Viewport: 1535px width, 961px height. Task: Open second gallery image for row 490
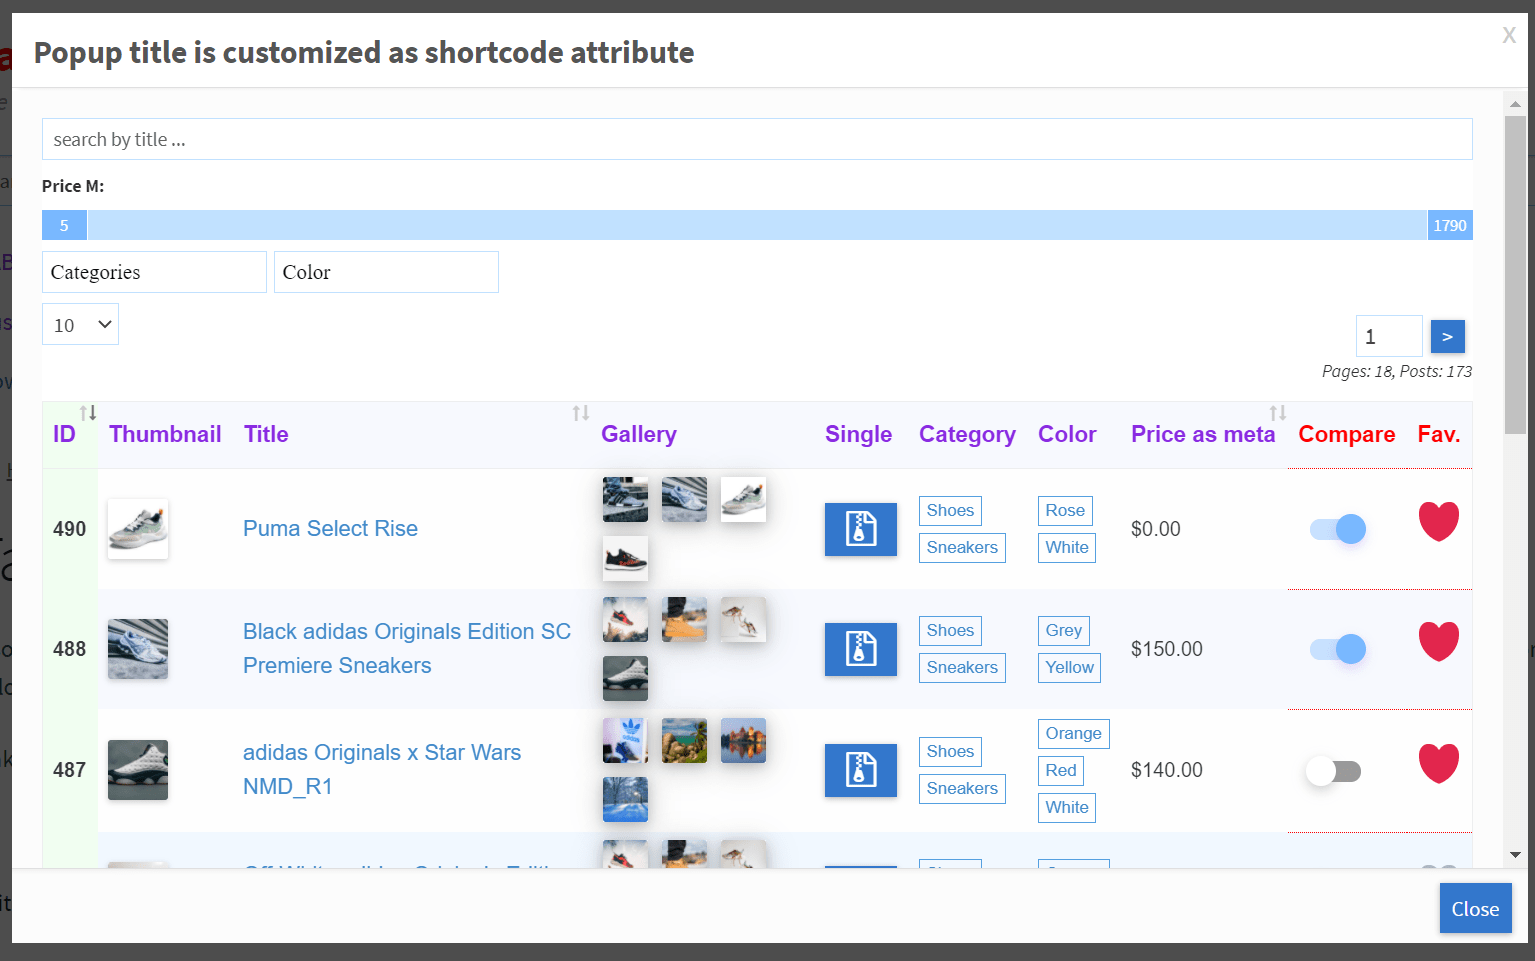(684, 499)
